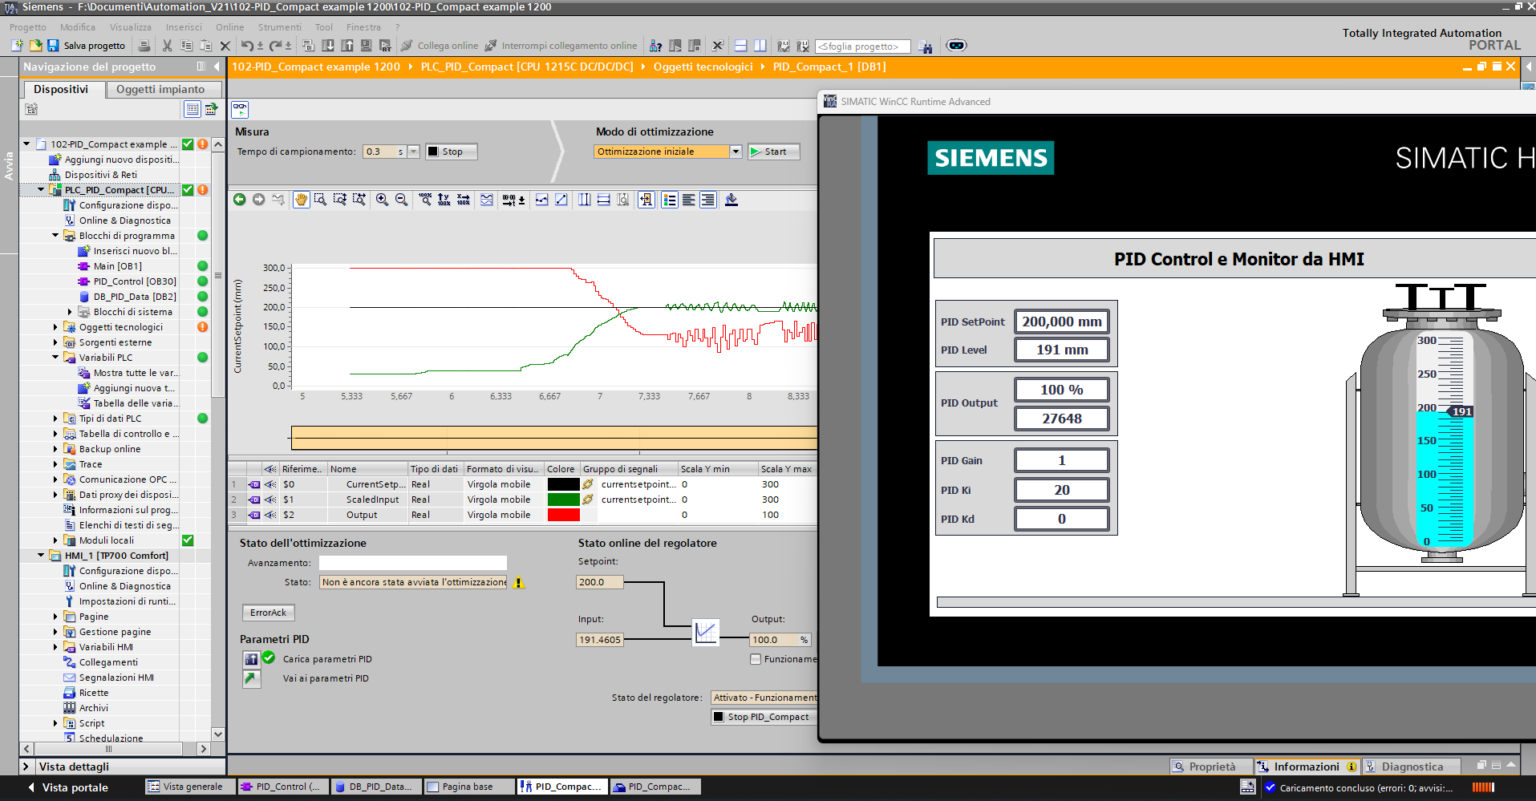Toggle visibility icon for ScaledInput row
This screenshot has height=801, width=1536.
(x=270, y=500)
